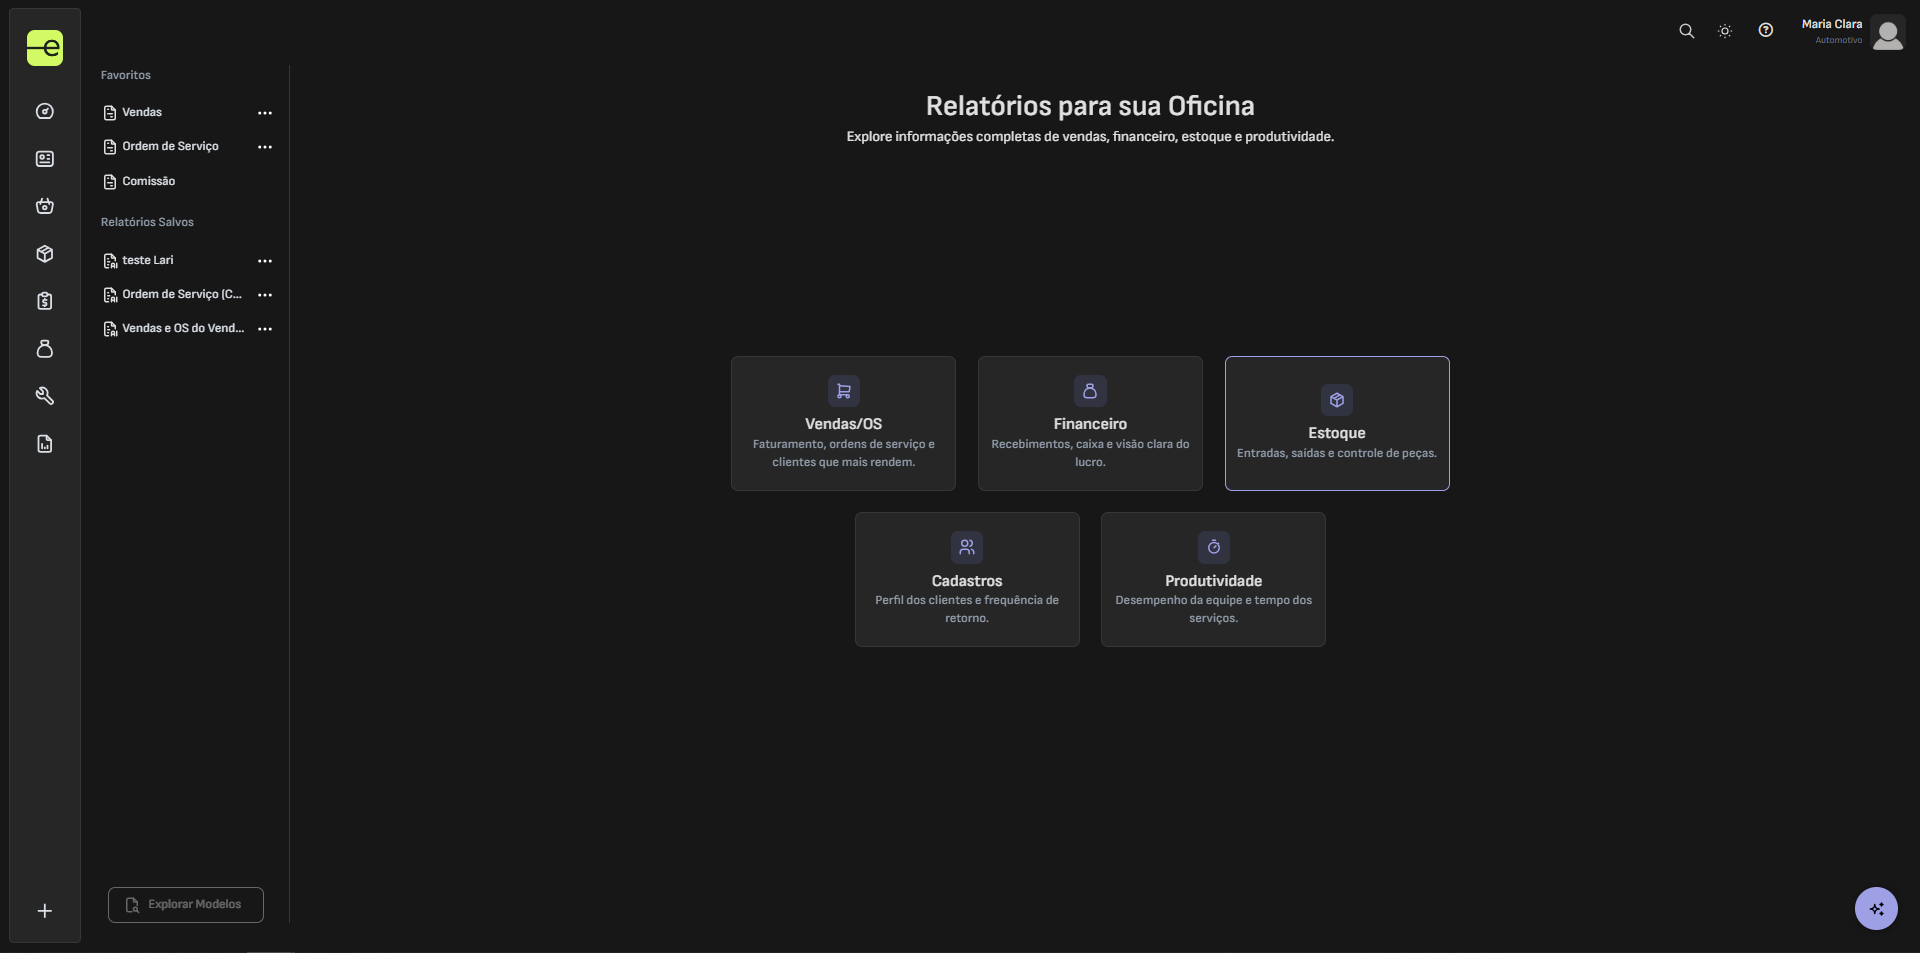
Task: Open the shopping basket icon in sidebar
Action: (x=45, y=206)
